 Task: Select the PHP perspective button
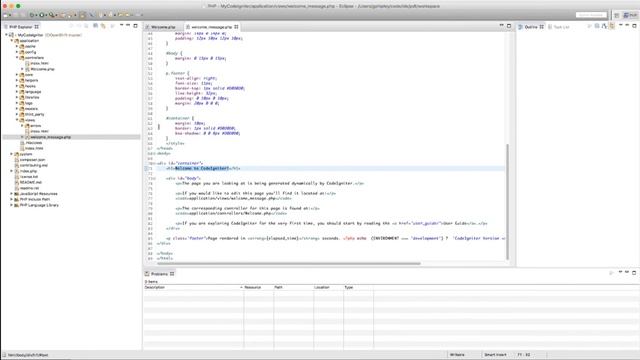click(x=630, y=15)
